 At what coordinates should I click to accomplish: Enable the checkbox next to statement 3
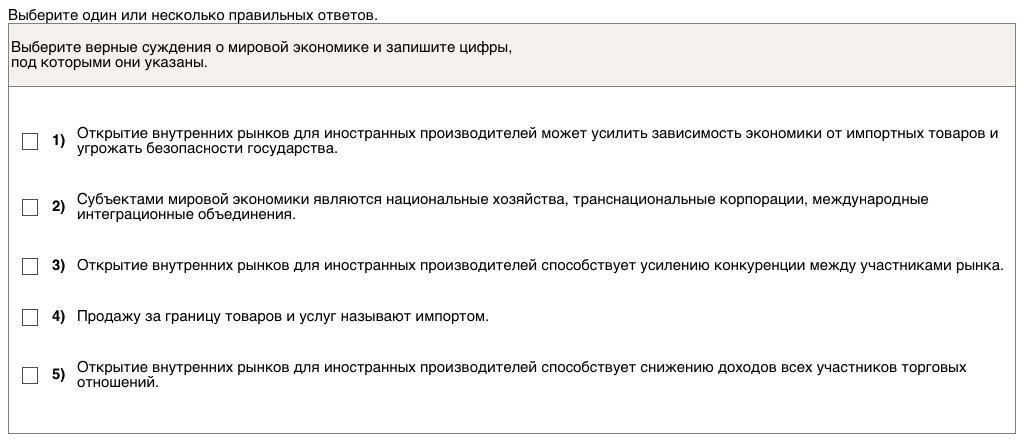click(30, 266)
